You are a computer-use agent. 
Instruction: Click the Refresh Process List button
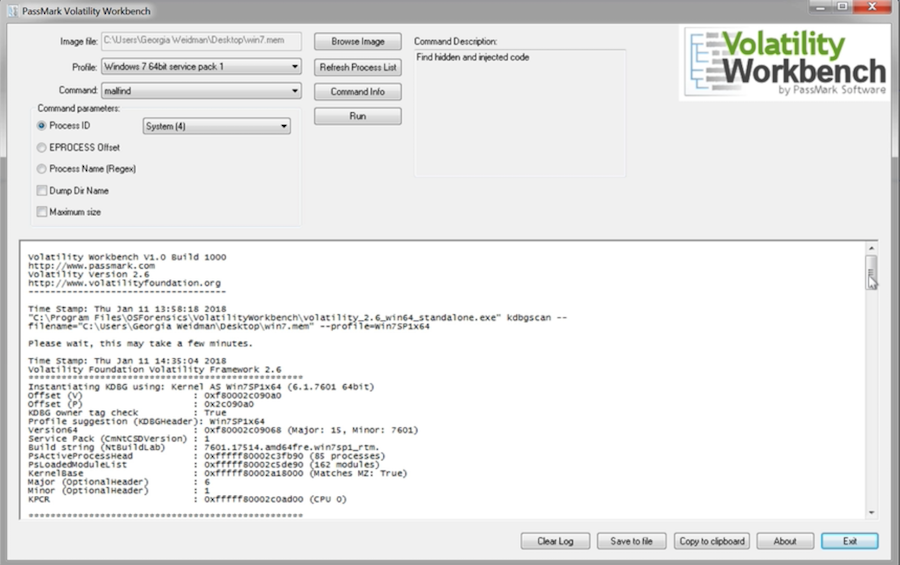pos(358,67)
